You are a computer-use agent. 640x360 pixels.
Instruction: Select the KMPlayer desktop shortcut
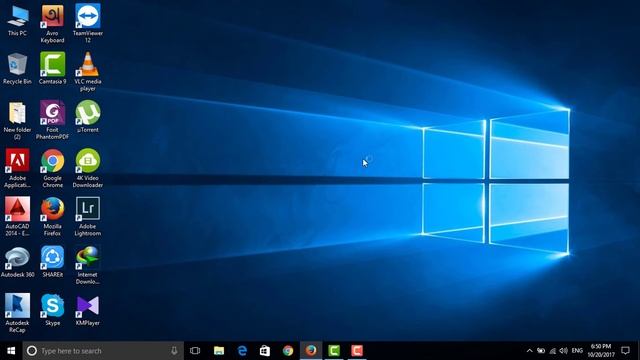tap(88, 310)
